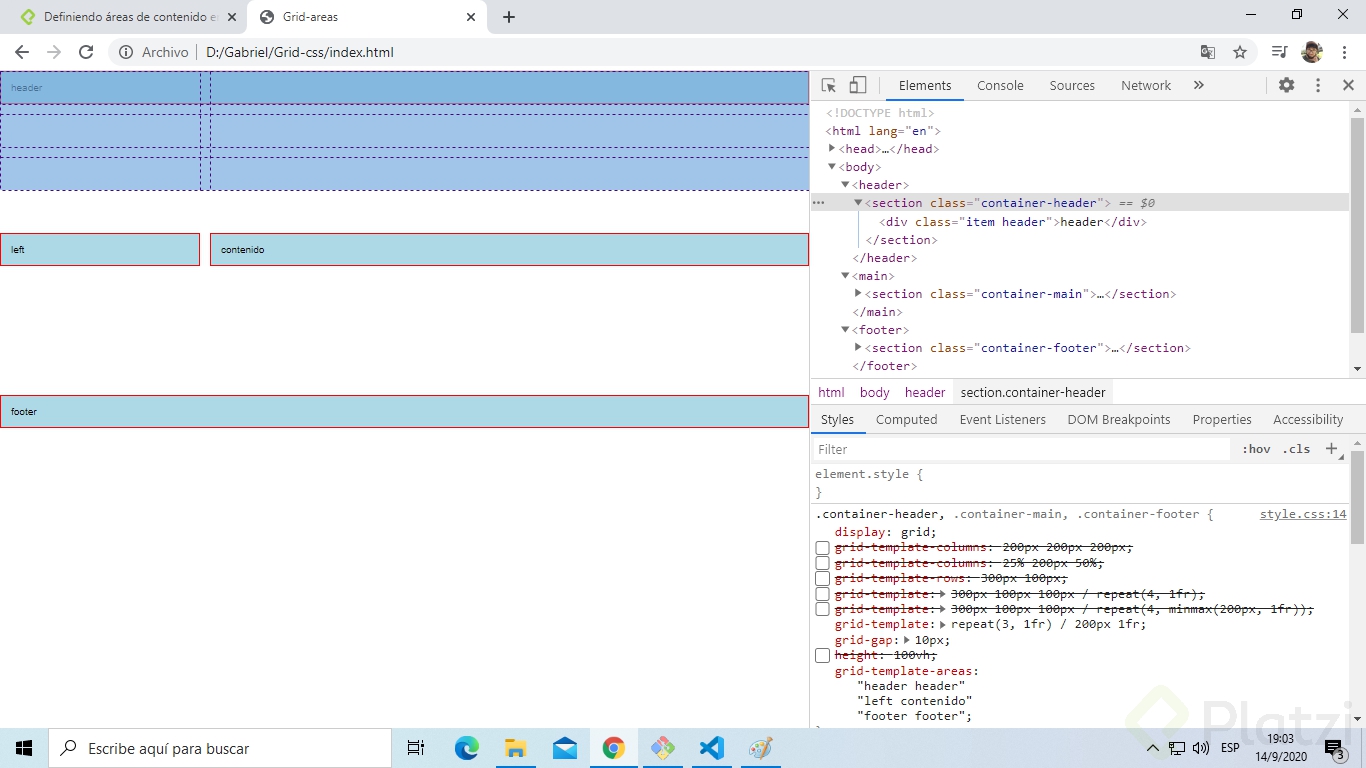1366x768 pixels.
Task: Expand the section container-main node
Action: (858, 293)
